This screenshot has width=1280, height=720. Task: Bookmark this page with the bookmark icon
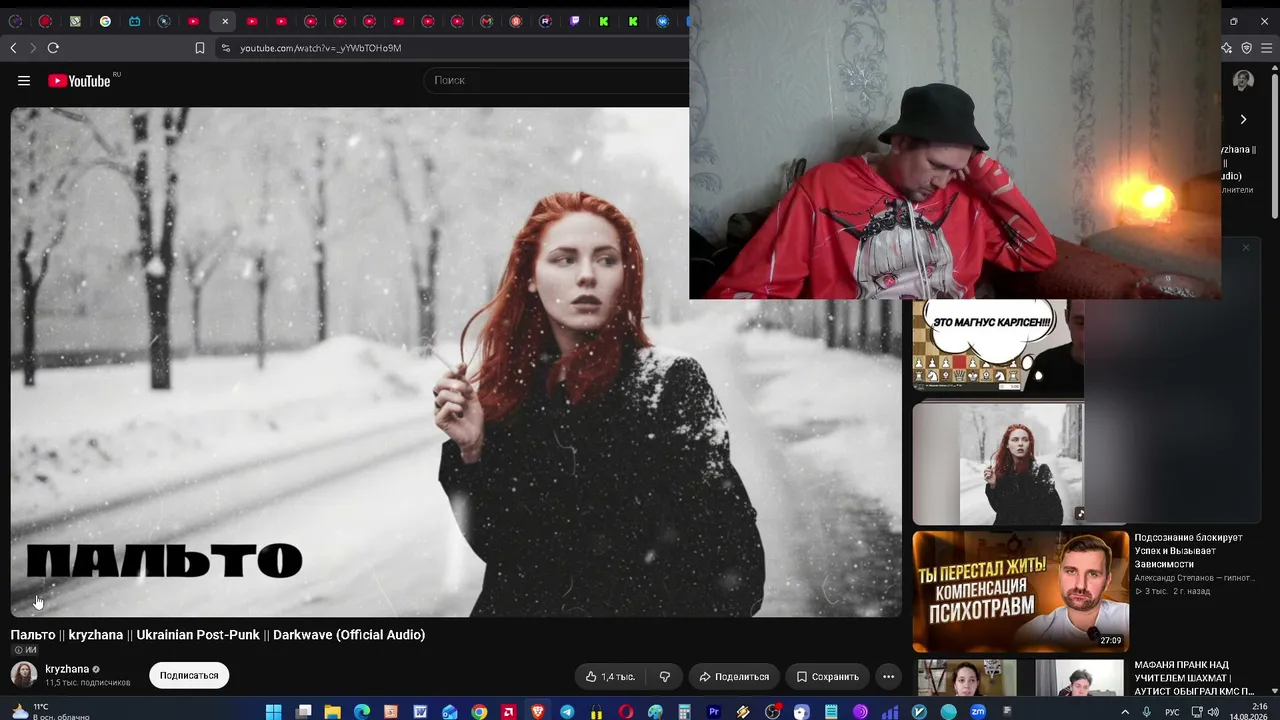click(x=200, y=48)
